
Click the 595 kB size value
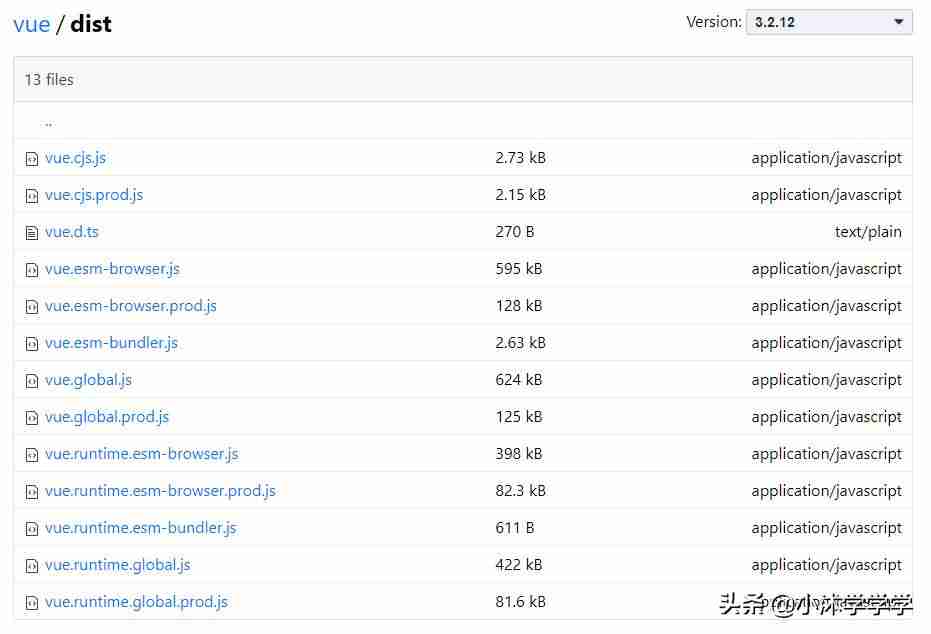click(519, 269)
